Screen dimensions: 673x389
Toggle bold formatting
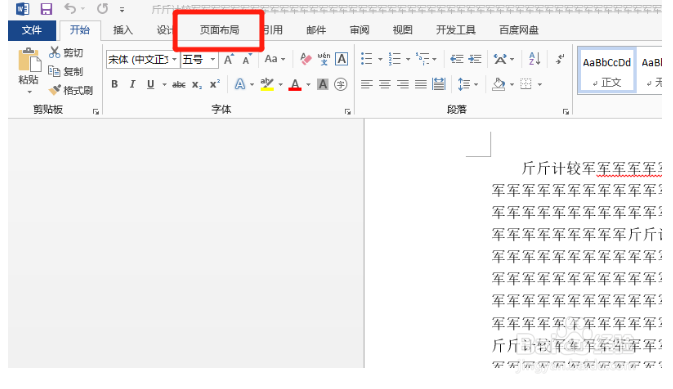tap(115, 84)
